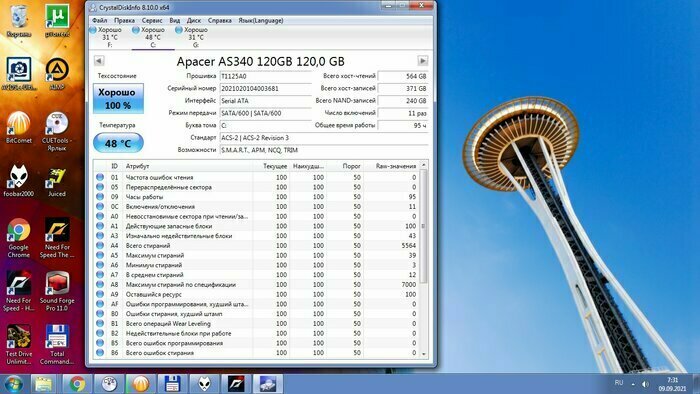Click the Всего хост-записей value 371 GB

(403, 88)
